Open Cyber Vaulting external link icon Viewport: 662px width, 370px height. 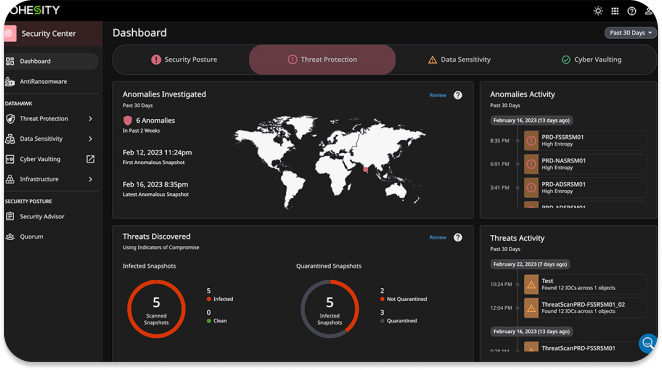[x=90, y=159]
